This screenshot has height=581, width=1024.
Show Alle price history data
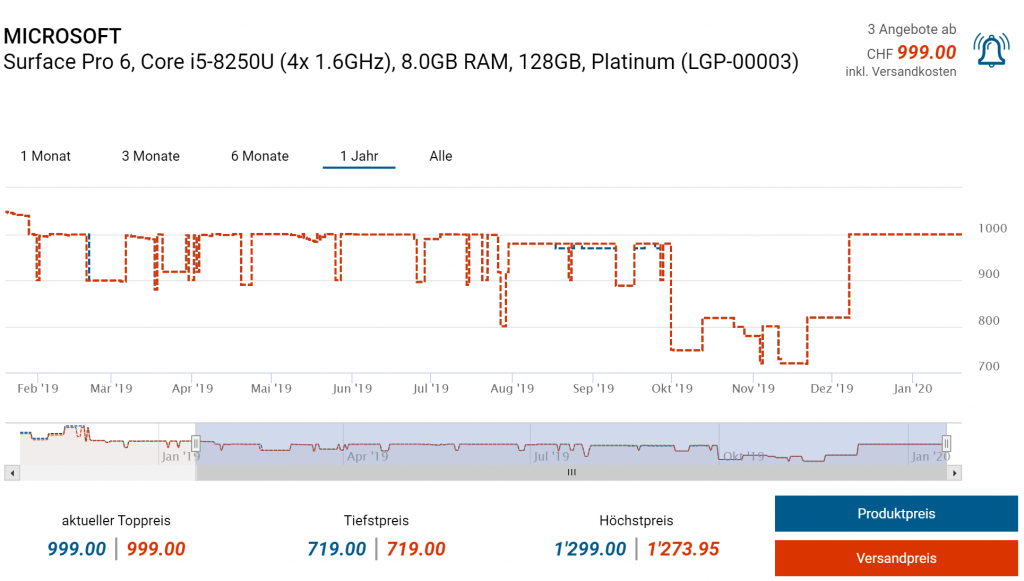441,156
